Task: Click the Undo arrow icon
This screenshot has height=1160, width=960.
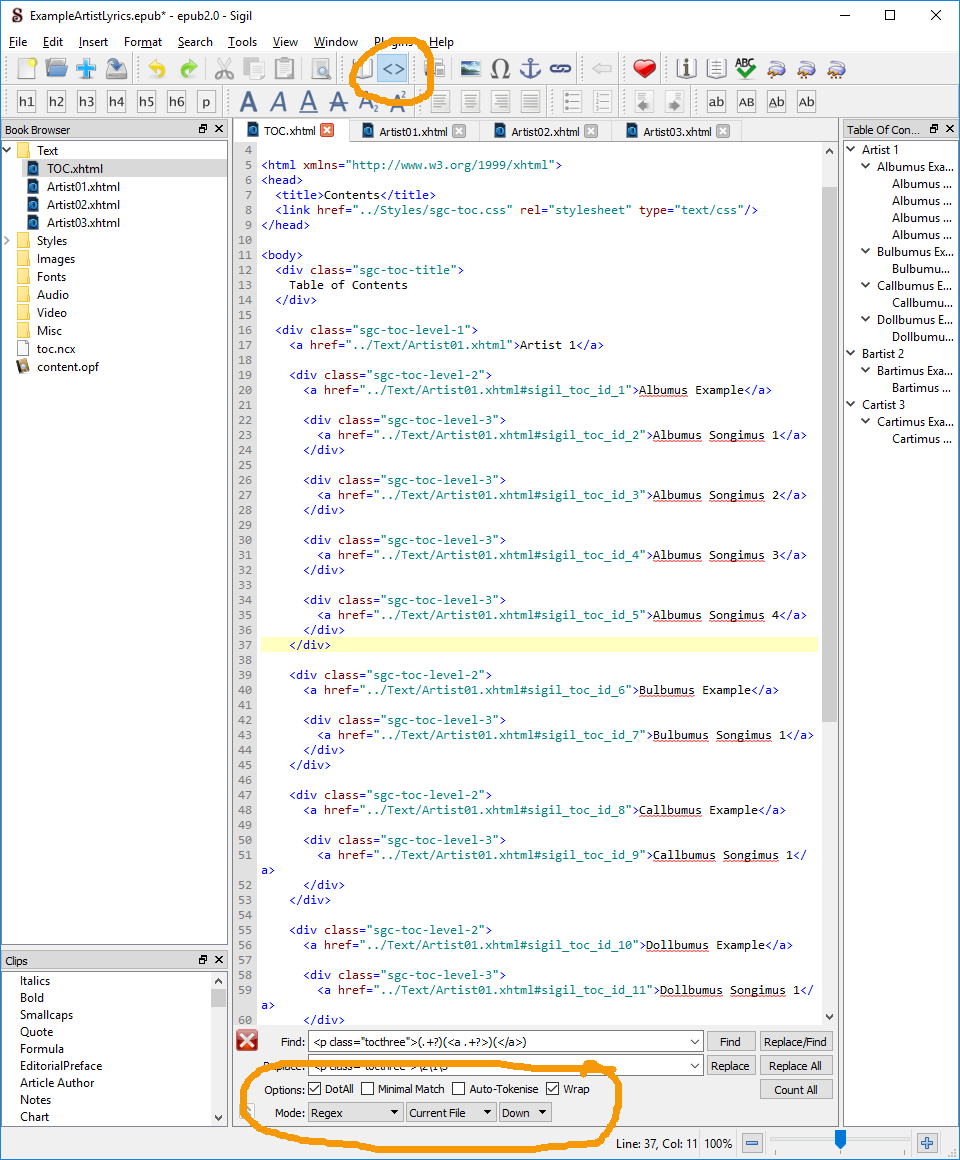Action: [156, 69]
